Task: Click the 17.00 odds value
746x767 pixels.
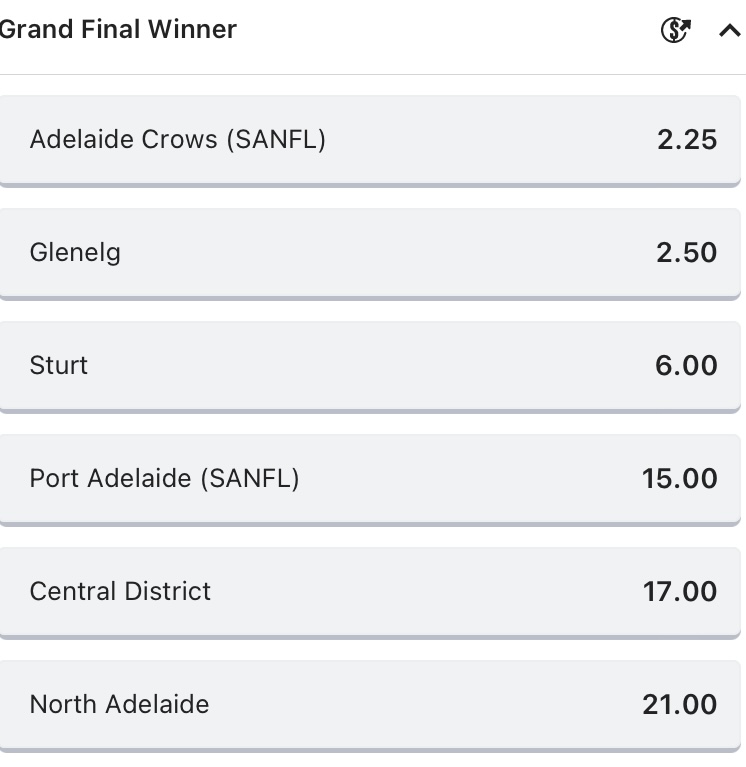Action: click(x=679, y=592)
